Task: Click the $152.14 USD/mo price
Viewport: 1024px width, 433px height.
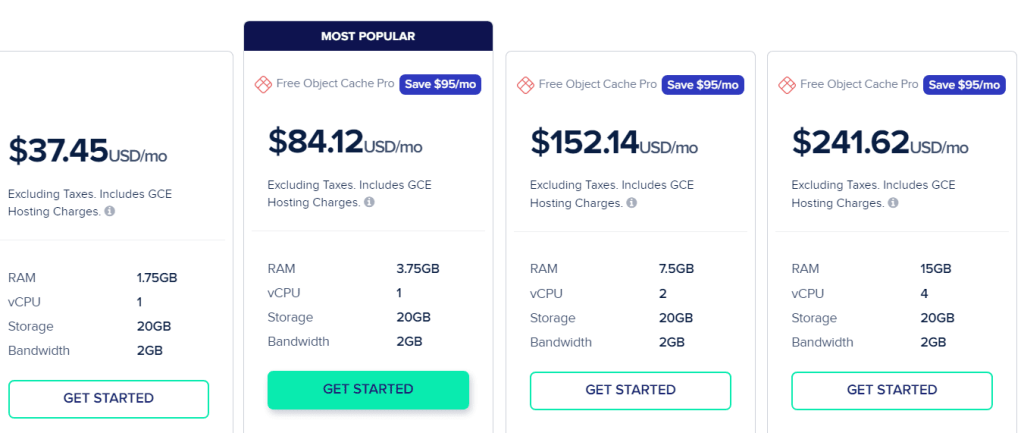Action: (614, 142)
